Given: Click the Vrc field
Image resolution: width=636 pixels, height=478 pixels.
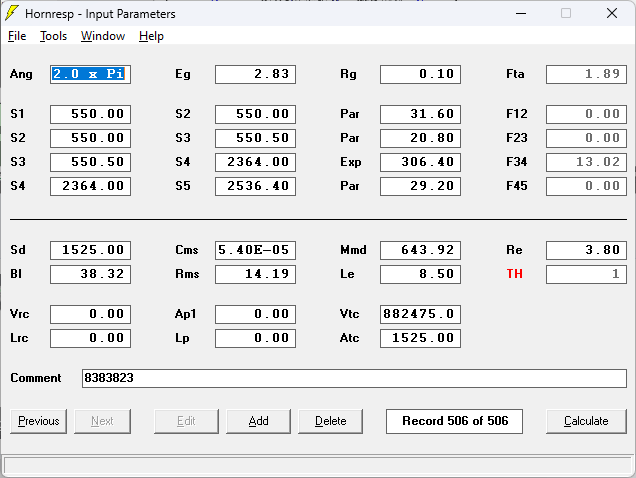Looking at the screenshot, I should coord(90,314).
